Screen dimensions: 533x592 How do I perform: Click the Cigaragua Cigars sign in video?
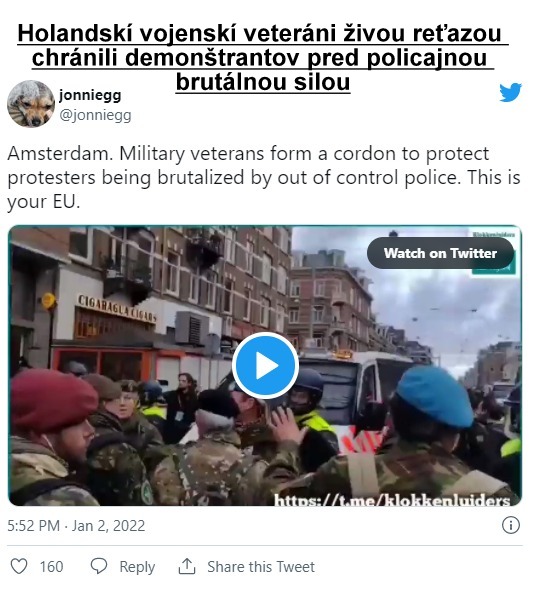(x=117, y=308)
